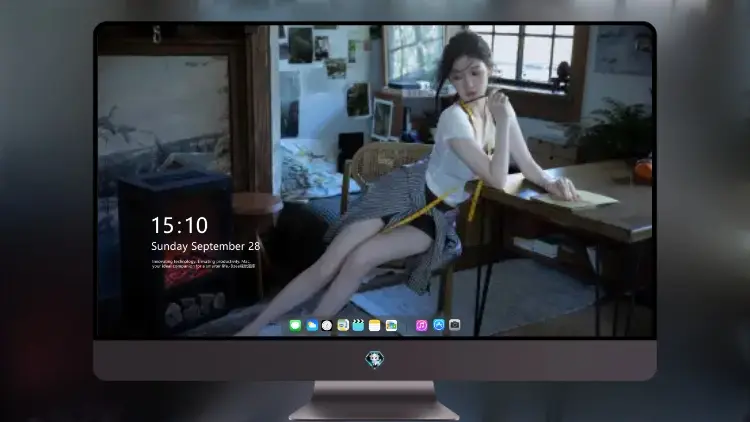Open the purple Music app in the dock

tap(421, 326)
